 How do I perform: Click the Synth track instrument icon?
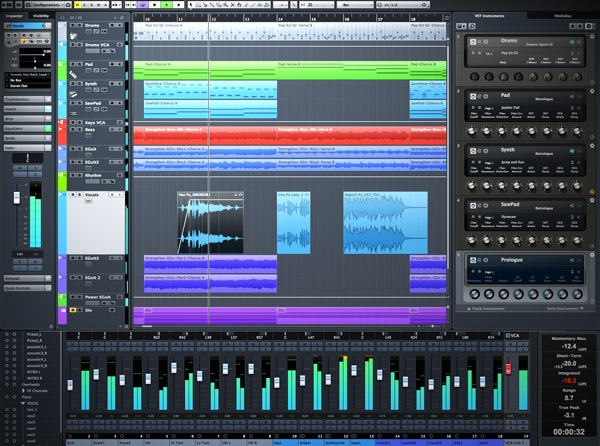pyautogui.click(x=73, y=94)
